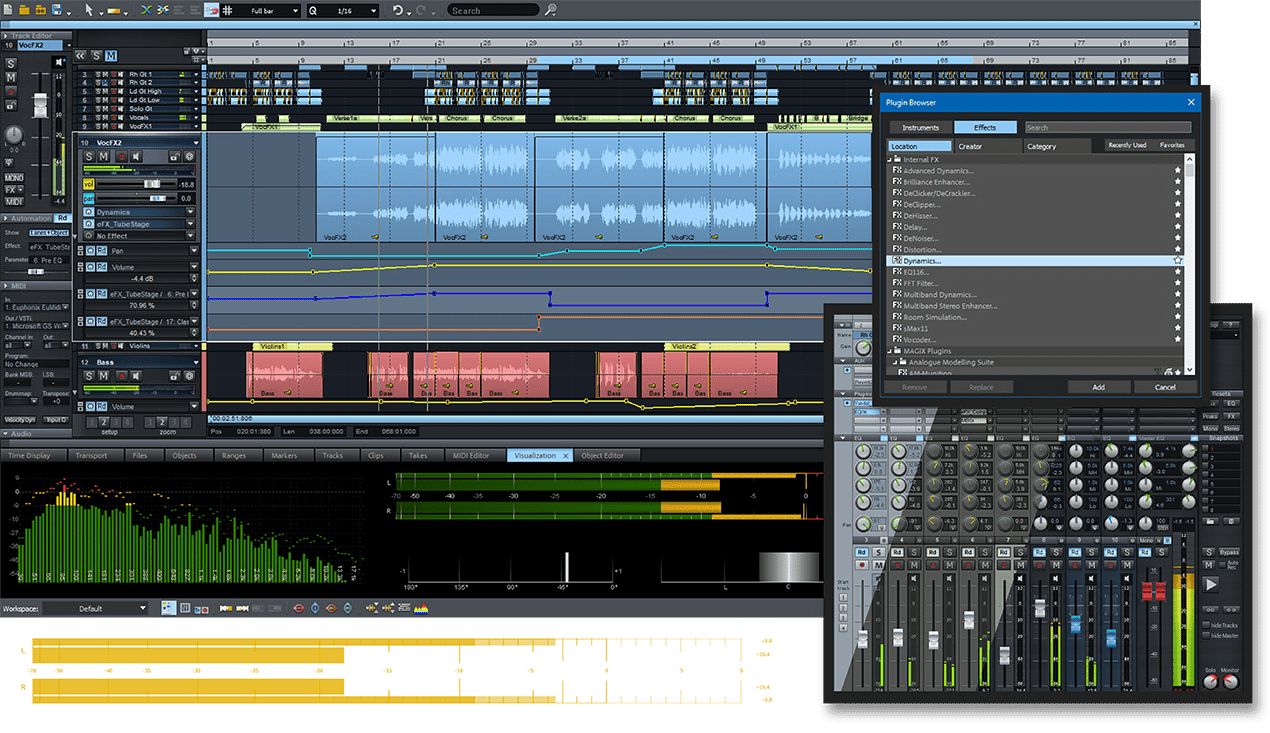Click Add button in Plugin Browser
1270x733 pixels.
click(1099, 387)
